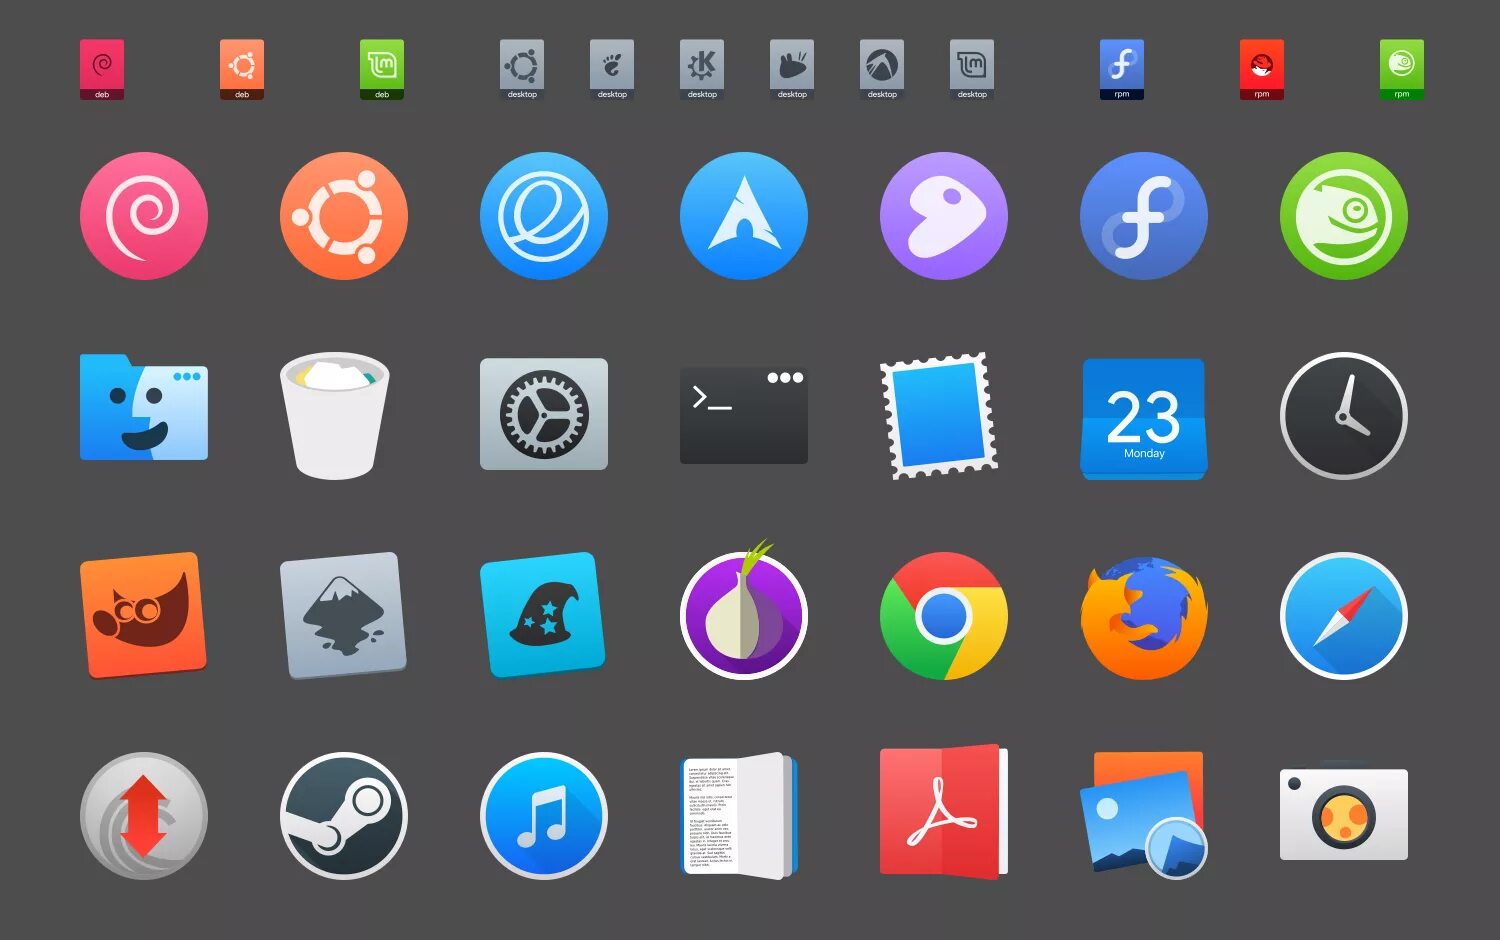The height and width of the screenshot is (940, 1500).
Task: Open the blue postage stamp mail icon
Action: [x=939, y=416]
